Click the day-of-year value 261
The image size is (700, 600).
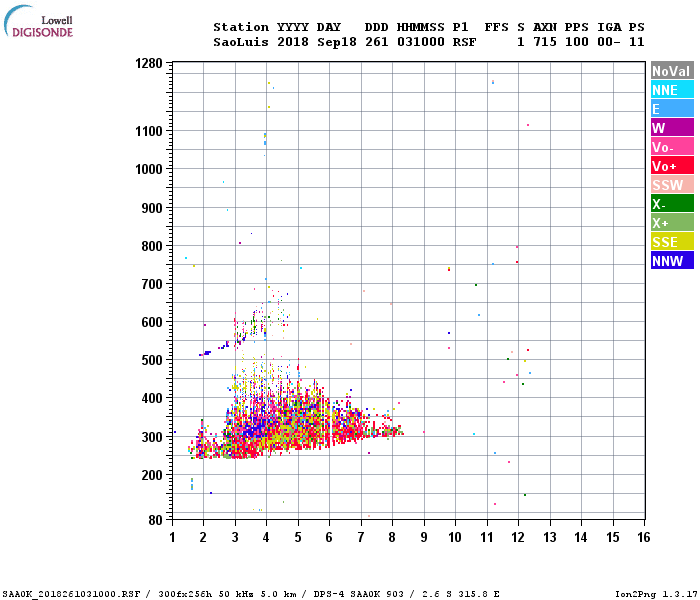[376, 42]
